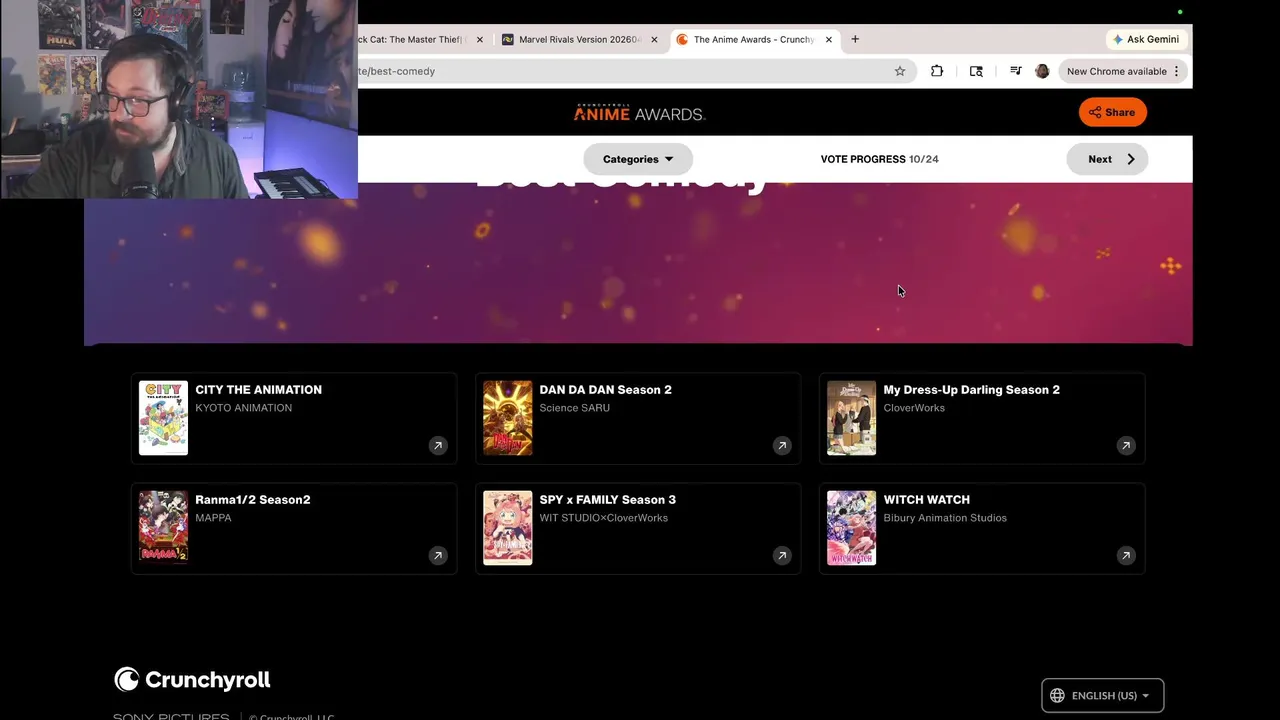Viewport: 1280px width, 720px height.
Task: Expand the Categories dropdown
Action: pyautogui.click(x=638, y=159)
